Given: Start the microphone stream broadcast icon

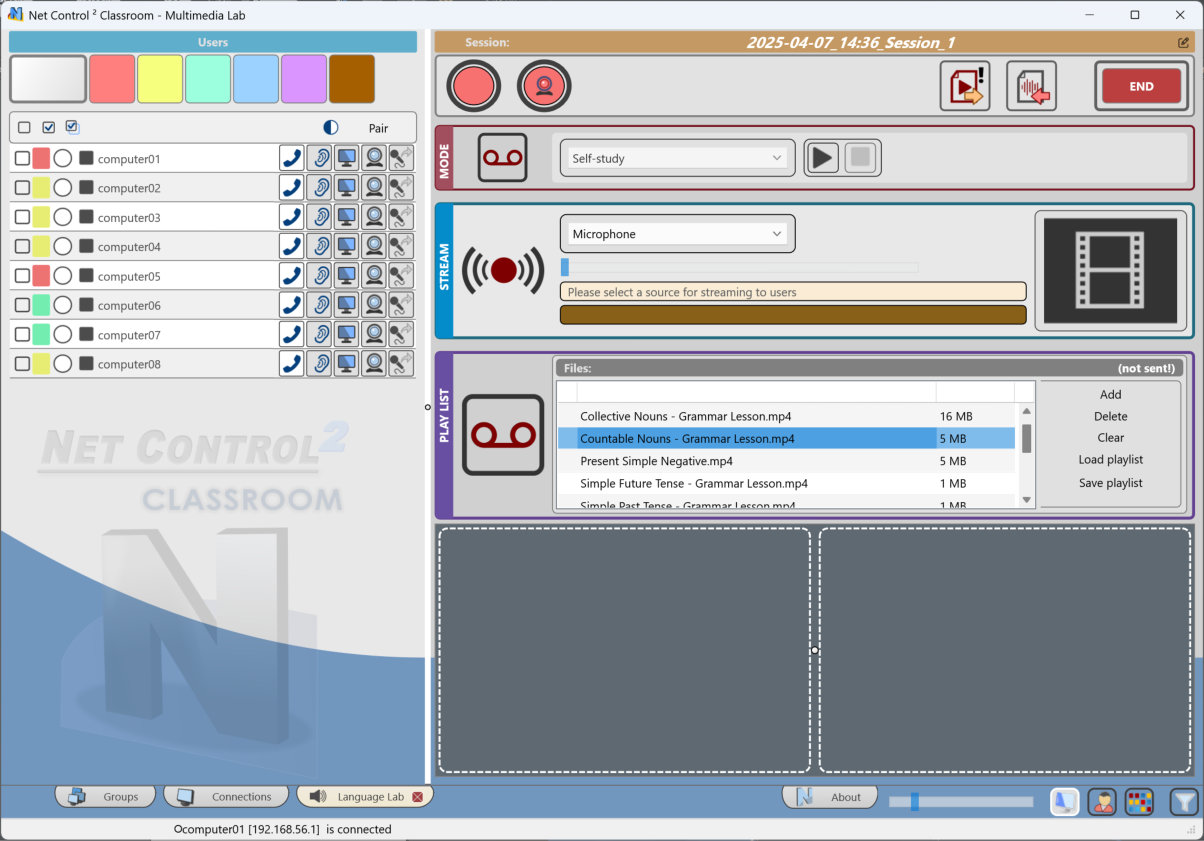Looking at the screenshot, I should coord(503,270).
